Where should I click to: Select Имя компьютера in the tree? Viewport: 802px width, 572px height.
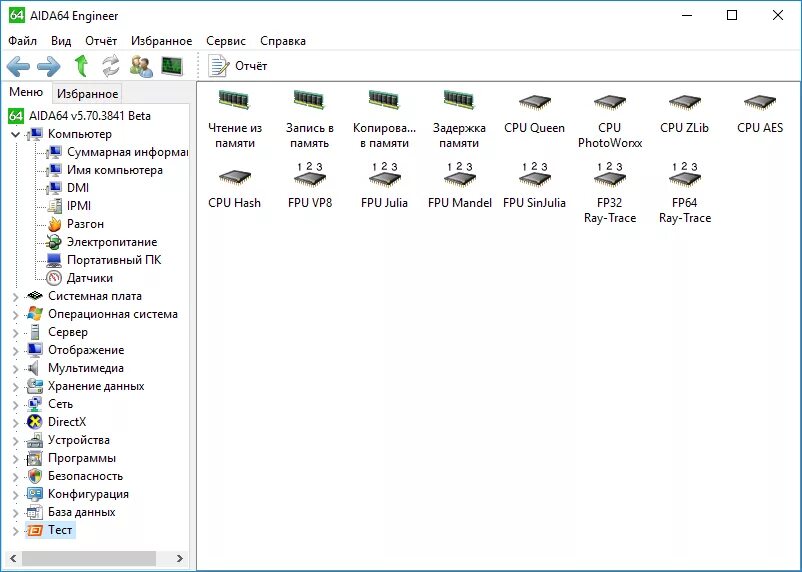tap(105, 170)
